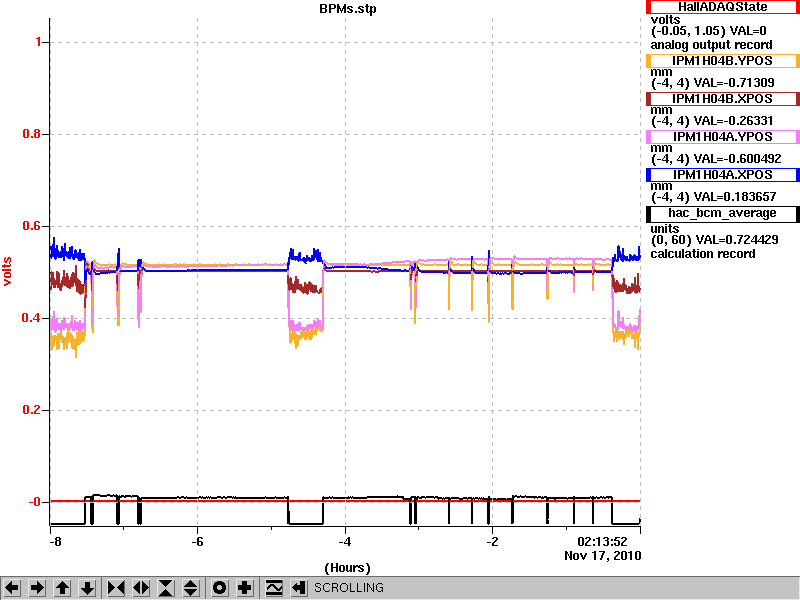
Task: Click the 0.2 y-axis tick label
Action: coord(33,410)
